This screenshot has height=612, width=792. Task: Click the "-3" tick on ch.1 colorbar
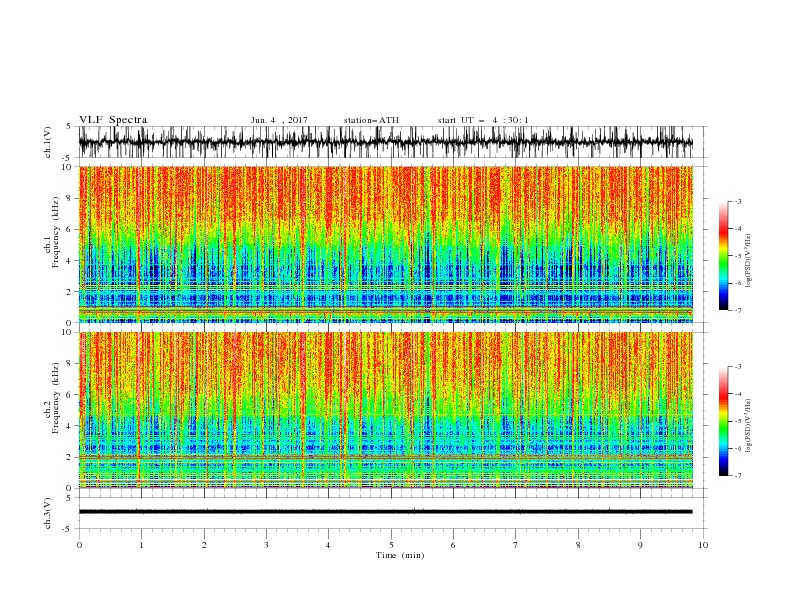point(737,201)
